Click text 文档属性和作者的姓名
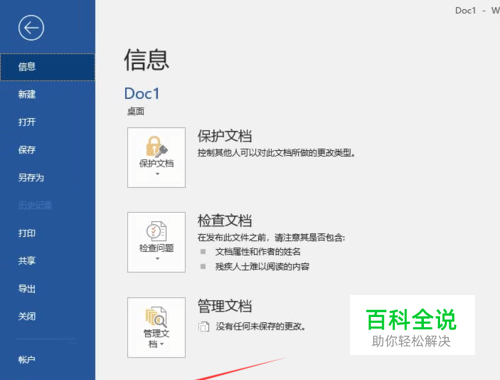Viewport: 500px width, 380px height. click(258, 252)
